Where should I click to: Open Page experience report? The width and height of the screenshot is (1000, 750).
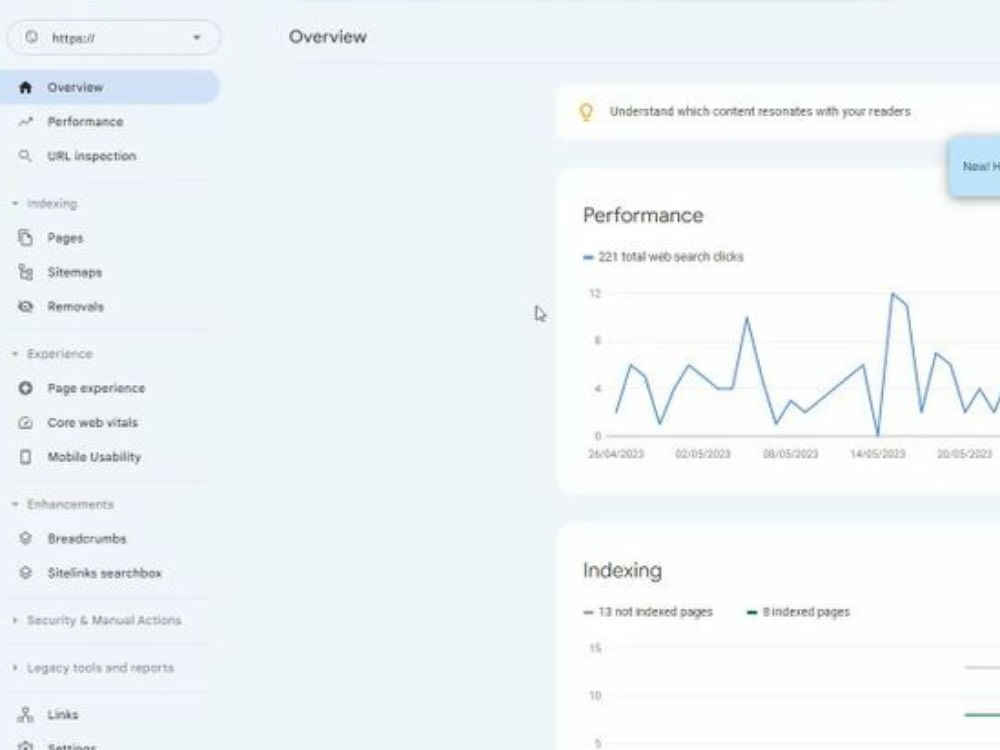pos(110,388)
